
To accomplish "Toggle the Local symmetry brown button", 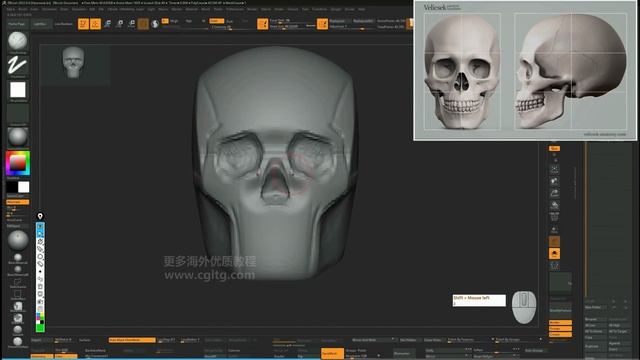I will click(554, 242).
